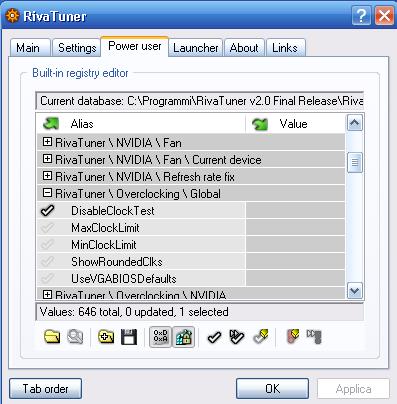
Task: Click the registry list scroll down arrow
Action: pos(354,291)
